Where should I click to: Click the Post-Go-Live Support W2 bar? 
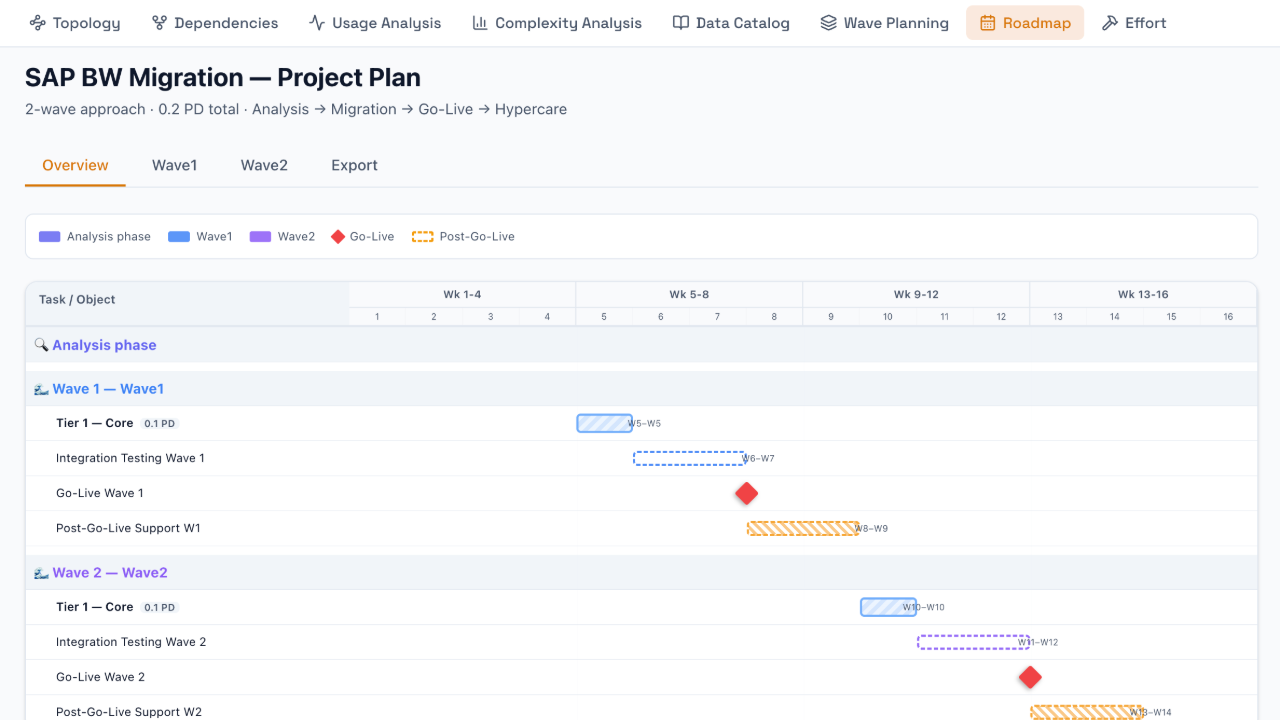1087,712
